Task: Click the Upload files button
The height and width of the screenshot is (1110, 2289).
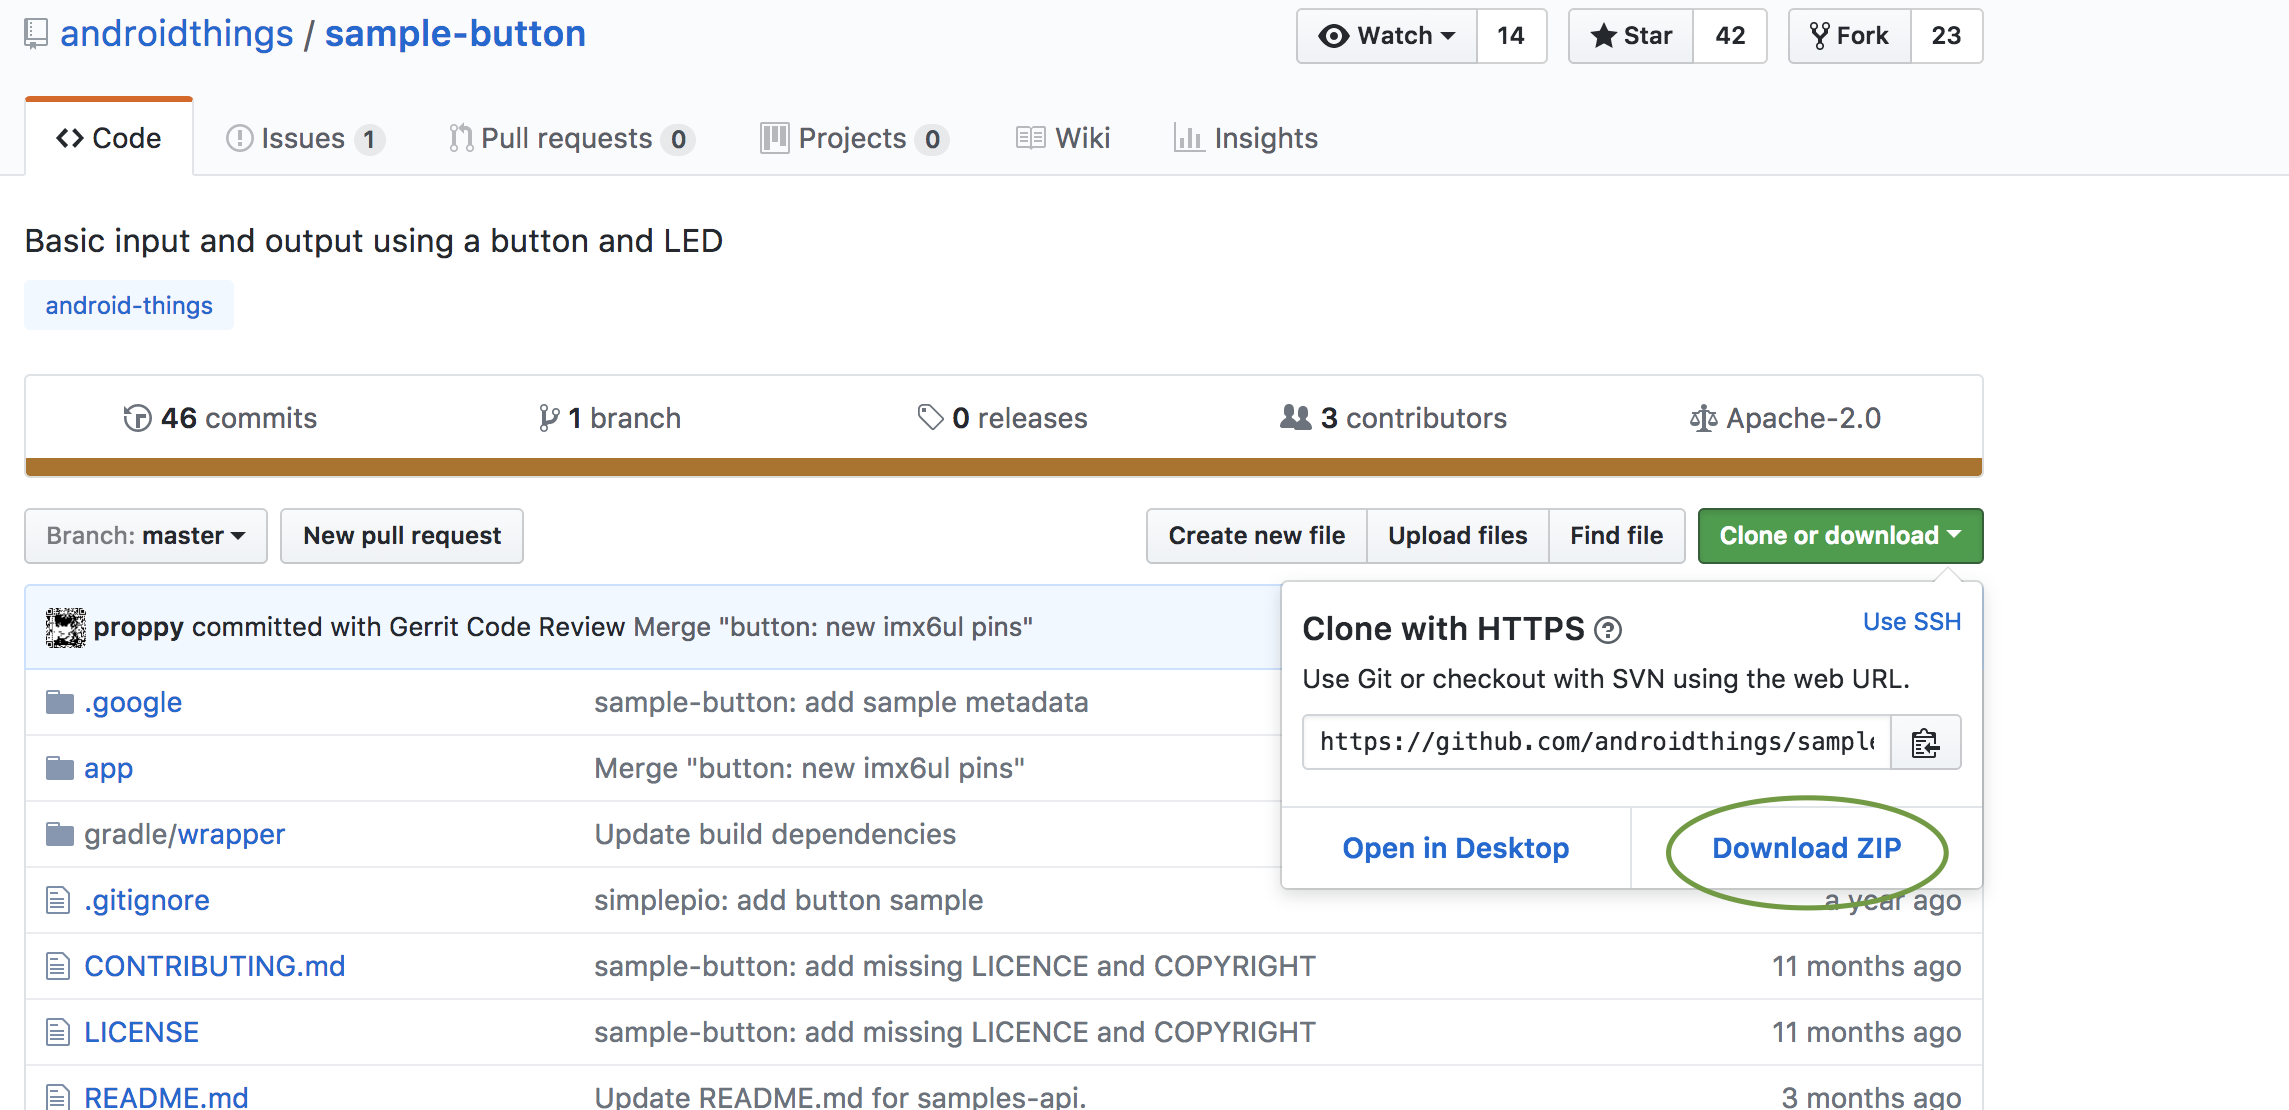Action: 1458,536
